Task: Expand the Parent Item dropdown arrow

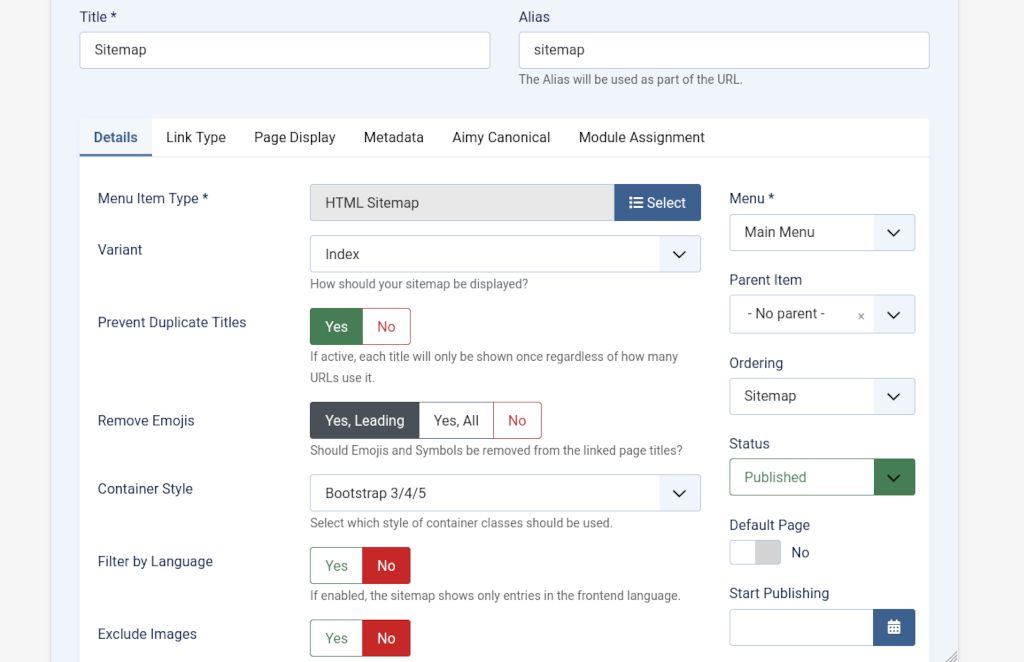Action: tap(894, 315)
